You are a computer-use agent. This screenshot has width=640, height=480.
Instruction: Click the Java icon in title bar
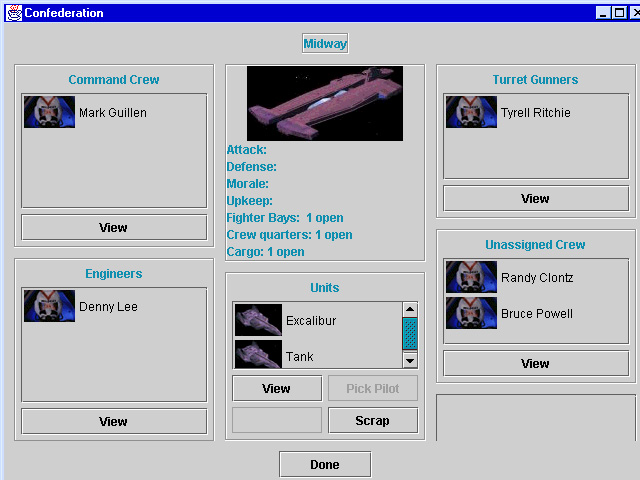tap(13, 13)
